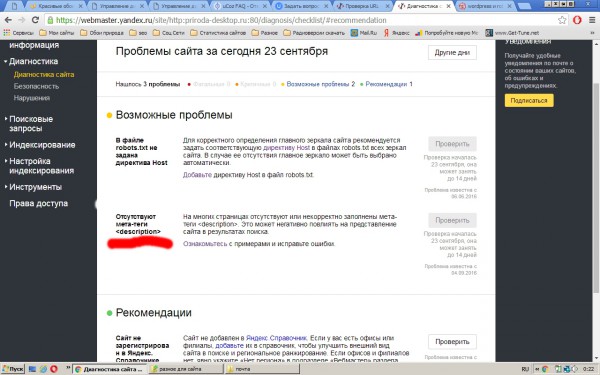Switch to Проверка URL browser tab
Screen dimensions: 600x375
(x=363, y=6)
